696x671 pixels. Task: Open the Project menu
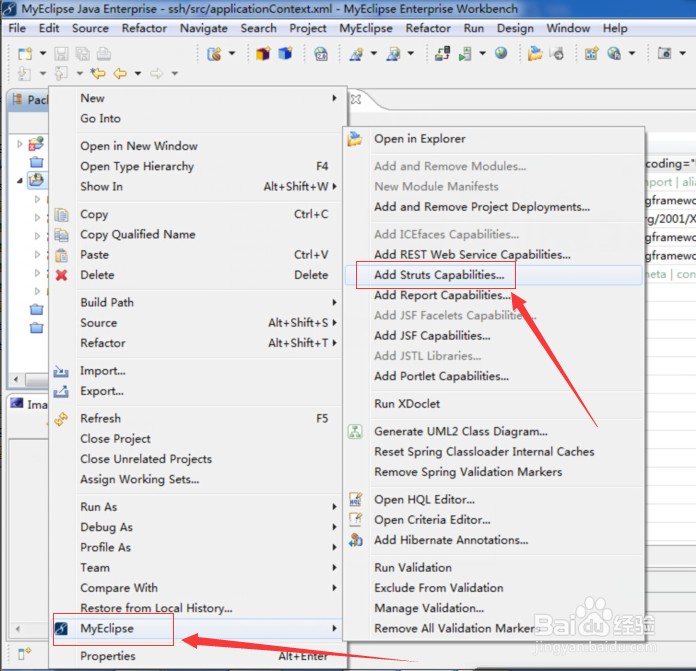(308, 28)
